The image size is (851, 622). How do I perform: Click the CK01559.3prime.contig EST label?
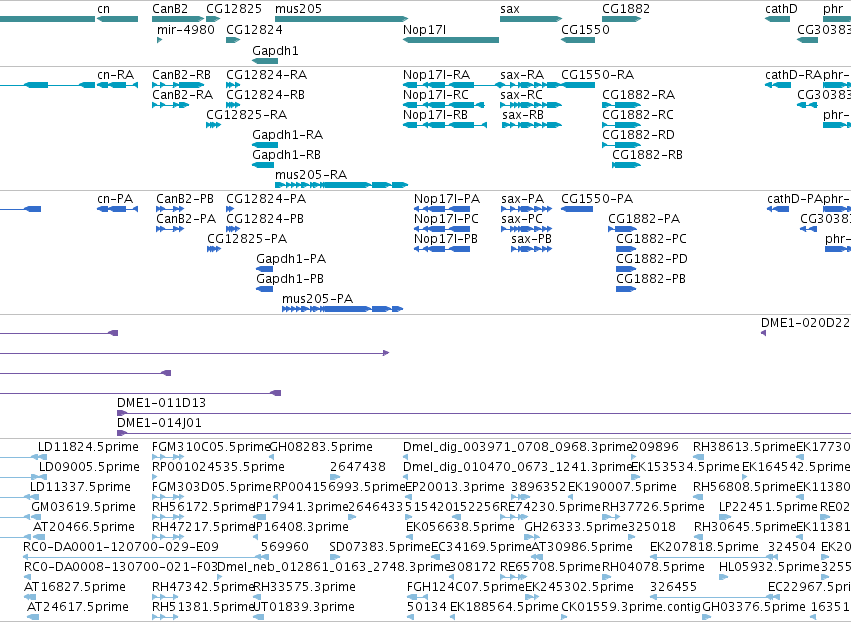click(631, 607)
